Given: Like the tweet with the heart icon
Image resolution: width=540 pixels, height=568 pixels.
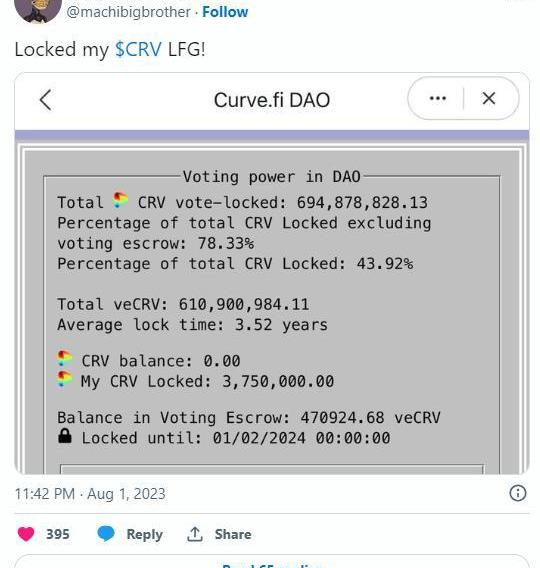Looking at the screenshot, I should pyautogui.click(x=26, y=534).
